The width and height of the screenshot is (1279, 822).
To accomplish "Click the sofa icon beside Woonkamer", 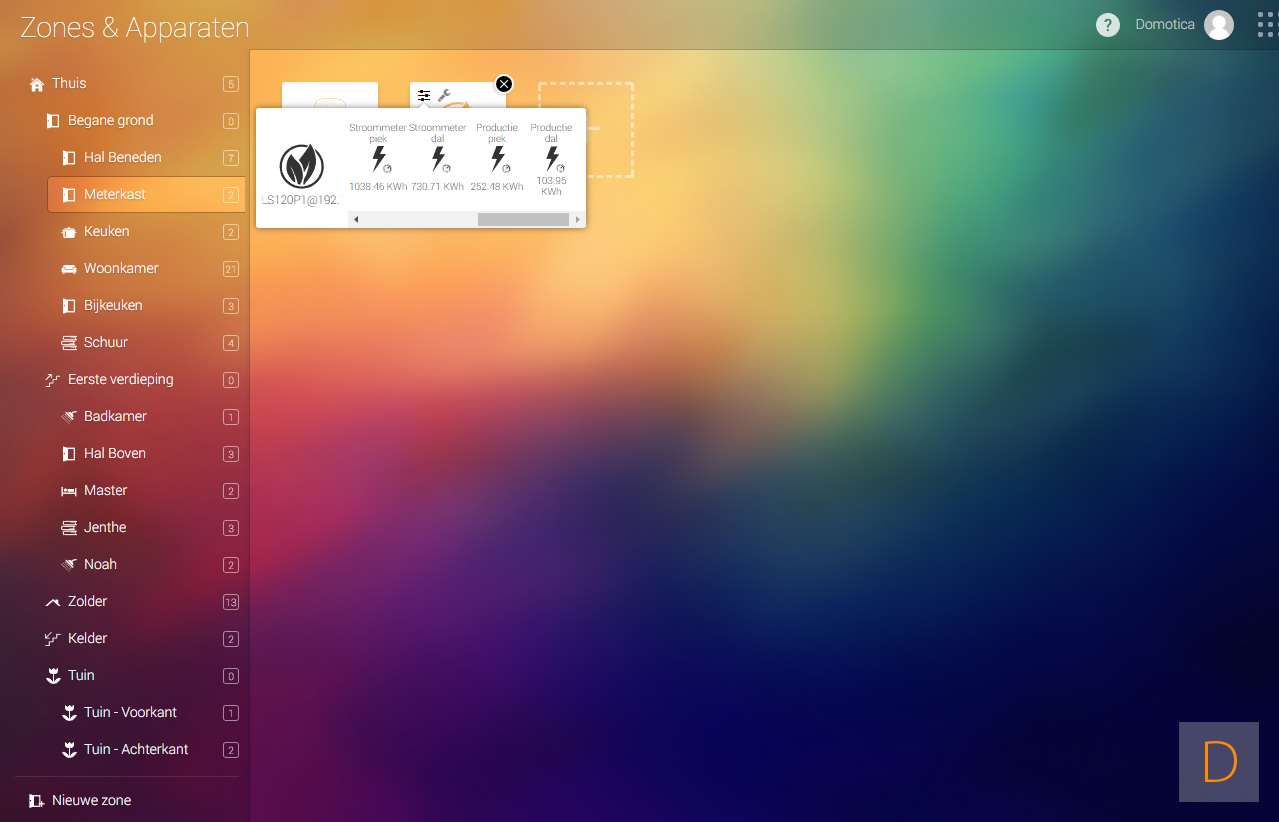I will click(69, 269).
